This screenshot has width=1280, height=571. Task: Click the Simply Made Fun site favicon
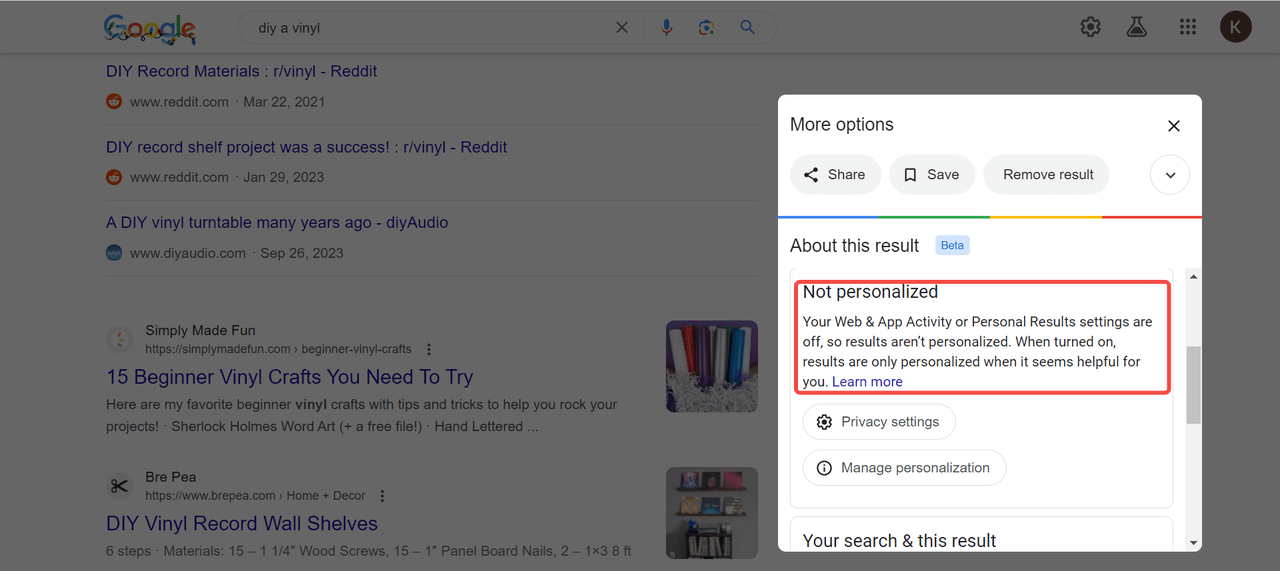tap(120, 340)
